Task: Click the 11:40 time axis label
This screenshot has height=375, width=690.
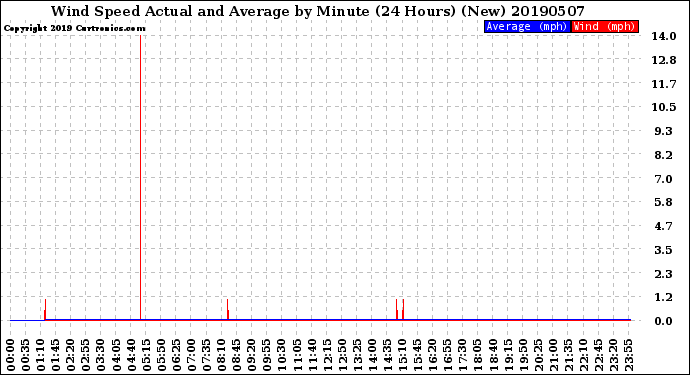Action: 312,355
